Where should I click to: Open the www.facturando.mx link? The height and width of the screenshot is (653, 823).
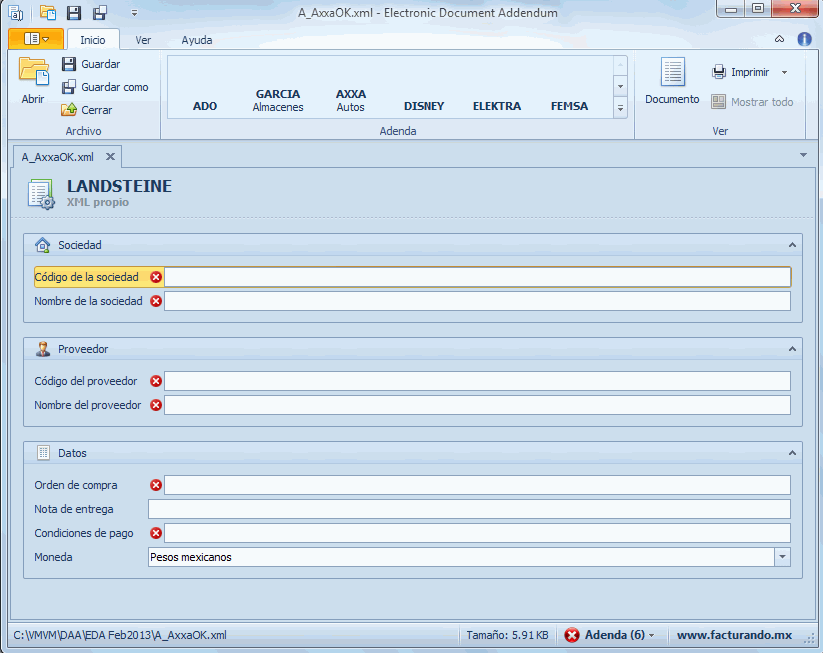click(734, 635)
